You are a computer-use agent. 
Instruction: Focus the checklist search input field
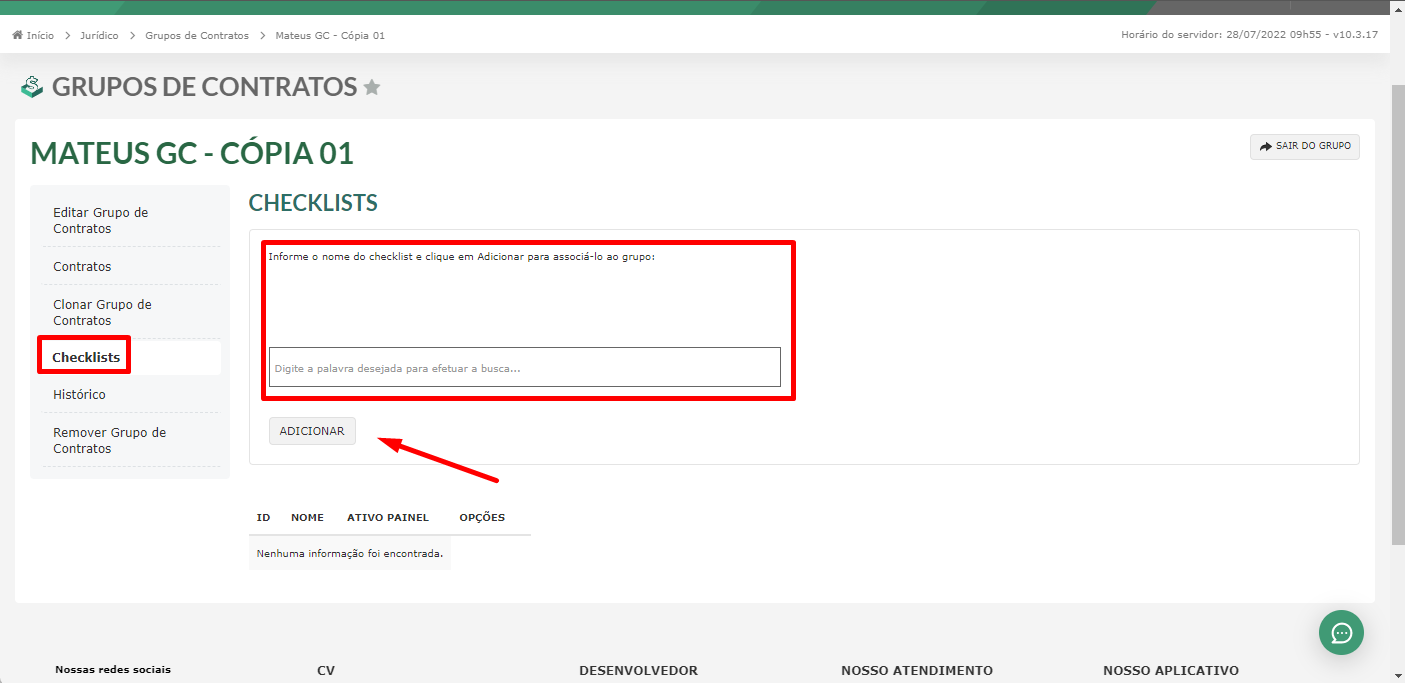pyautogui.click(x=525, y=367)
